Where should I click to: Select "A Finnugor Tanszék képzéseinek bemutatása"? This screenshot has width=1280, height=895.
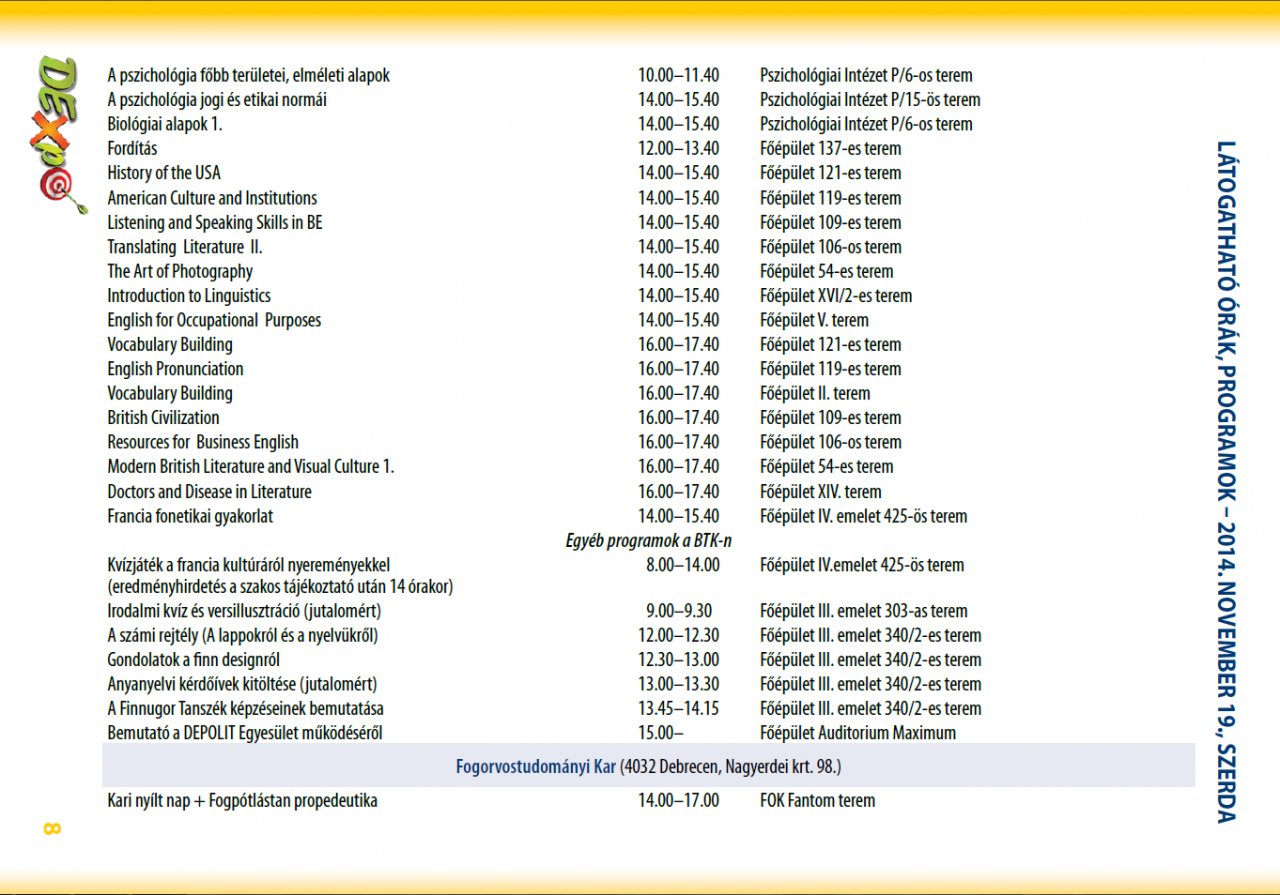246,709
